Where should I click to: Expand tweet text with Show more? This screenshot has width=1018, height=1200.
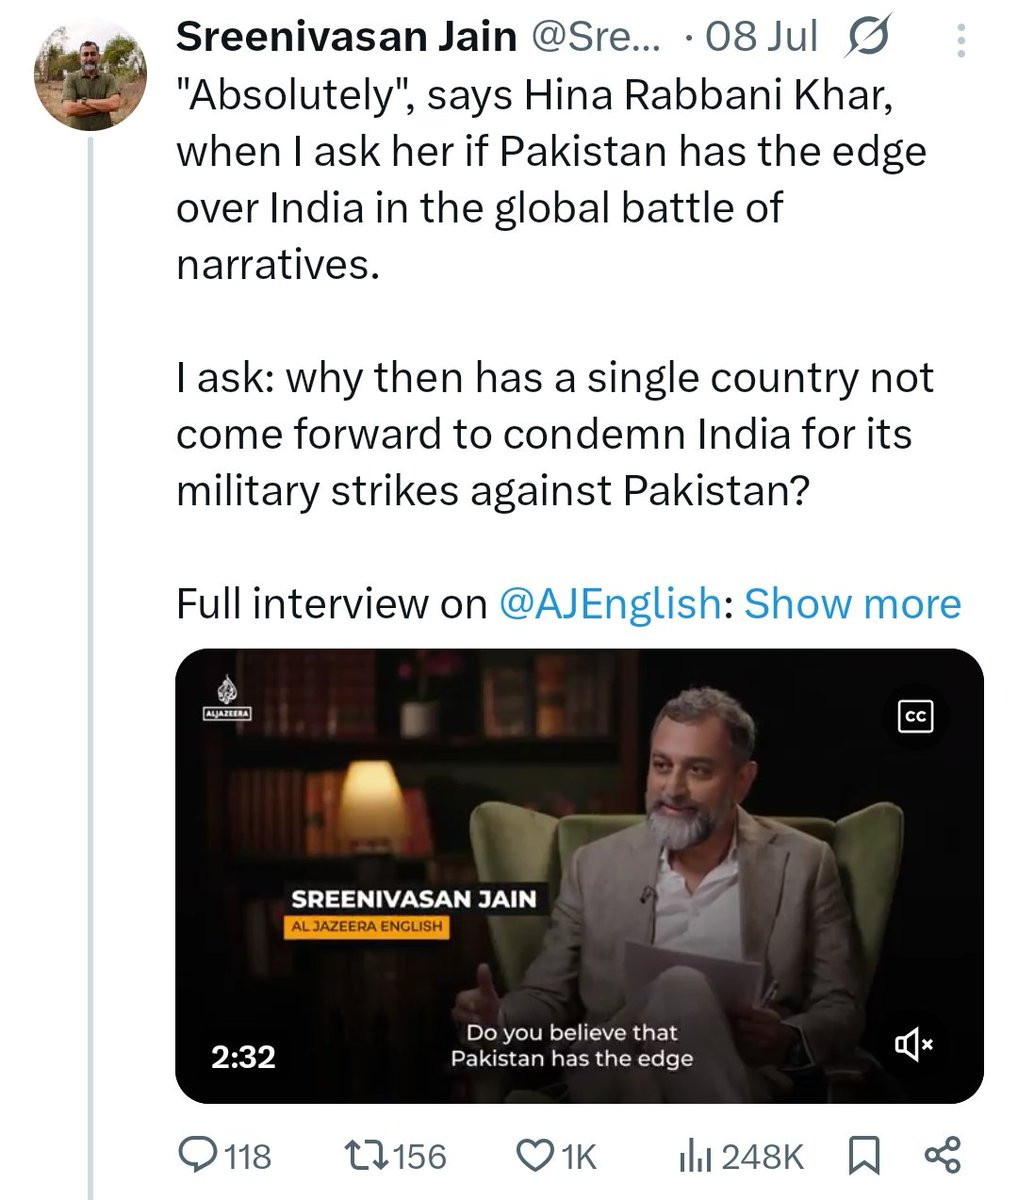[x=852, y=603]
